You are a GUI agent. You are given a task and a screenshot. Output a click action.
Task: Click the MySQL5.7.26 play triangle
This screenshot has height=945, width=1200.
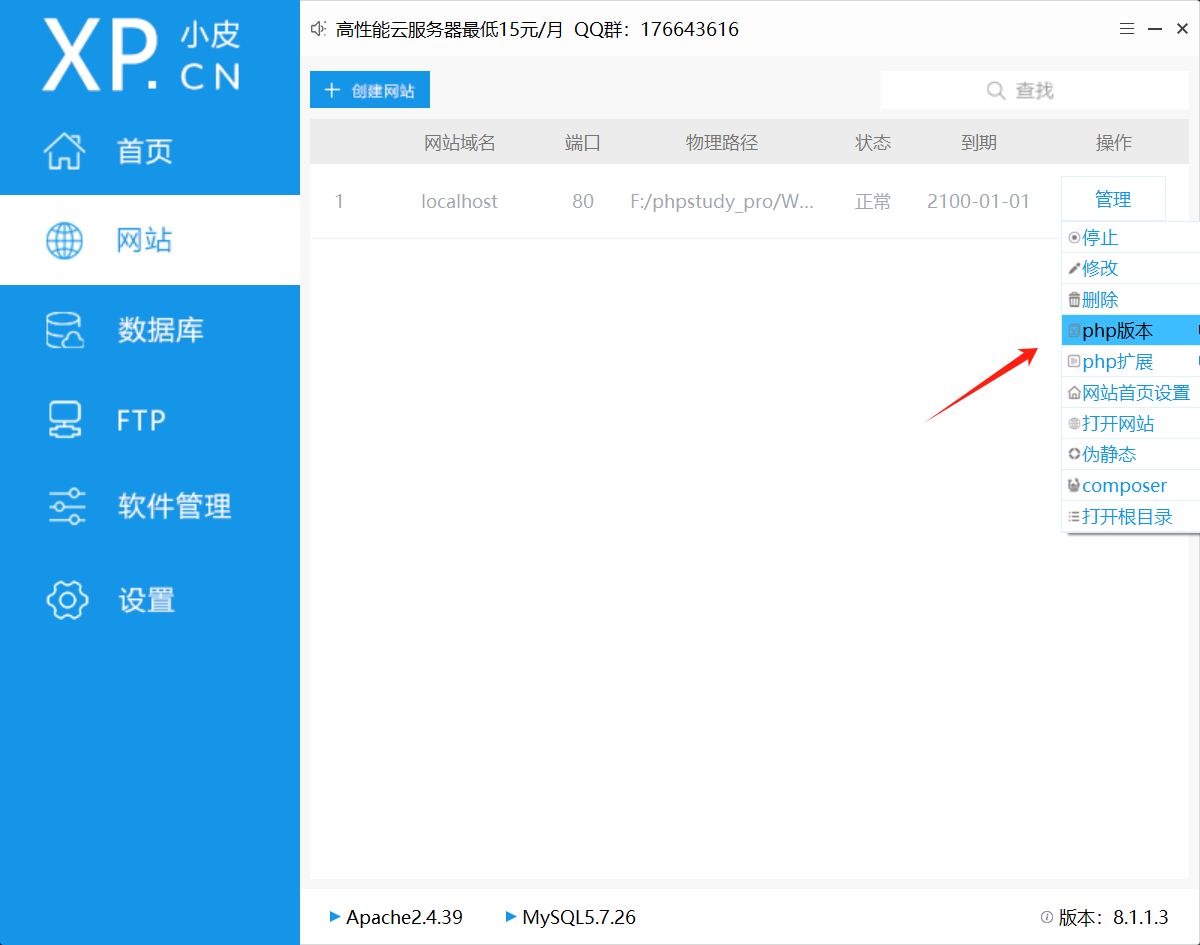tap(511, 916)
